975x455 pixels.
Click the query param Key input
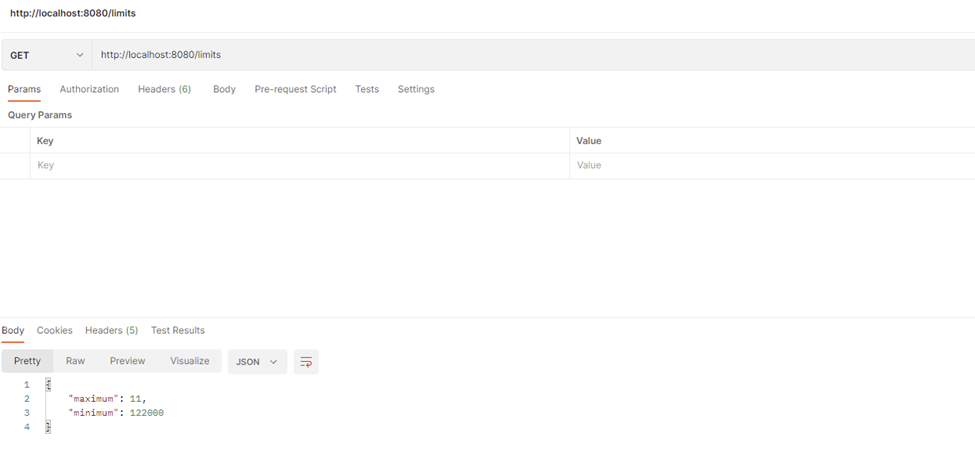pos(300,165)
